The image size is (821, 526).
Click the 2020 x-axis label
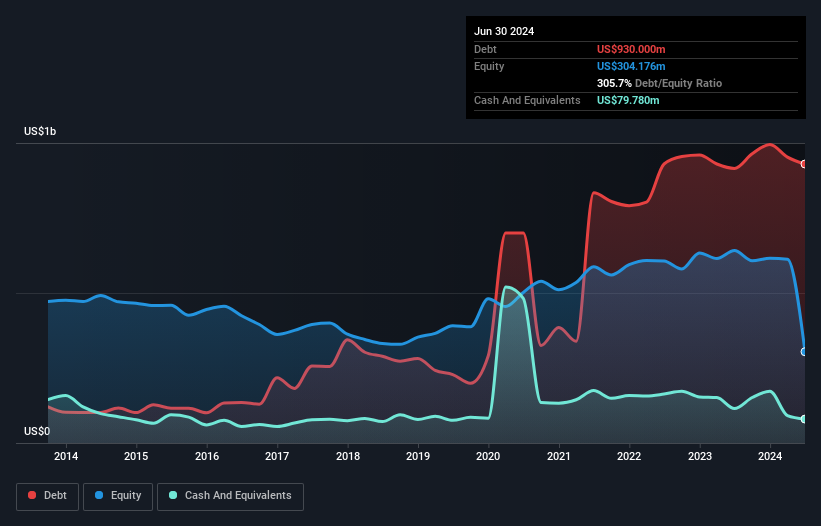tap(488, 456)
